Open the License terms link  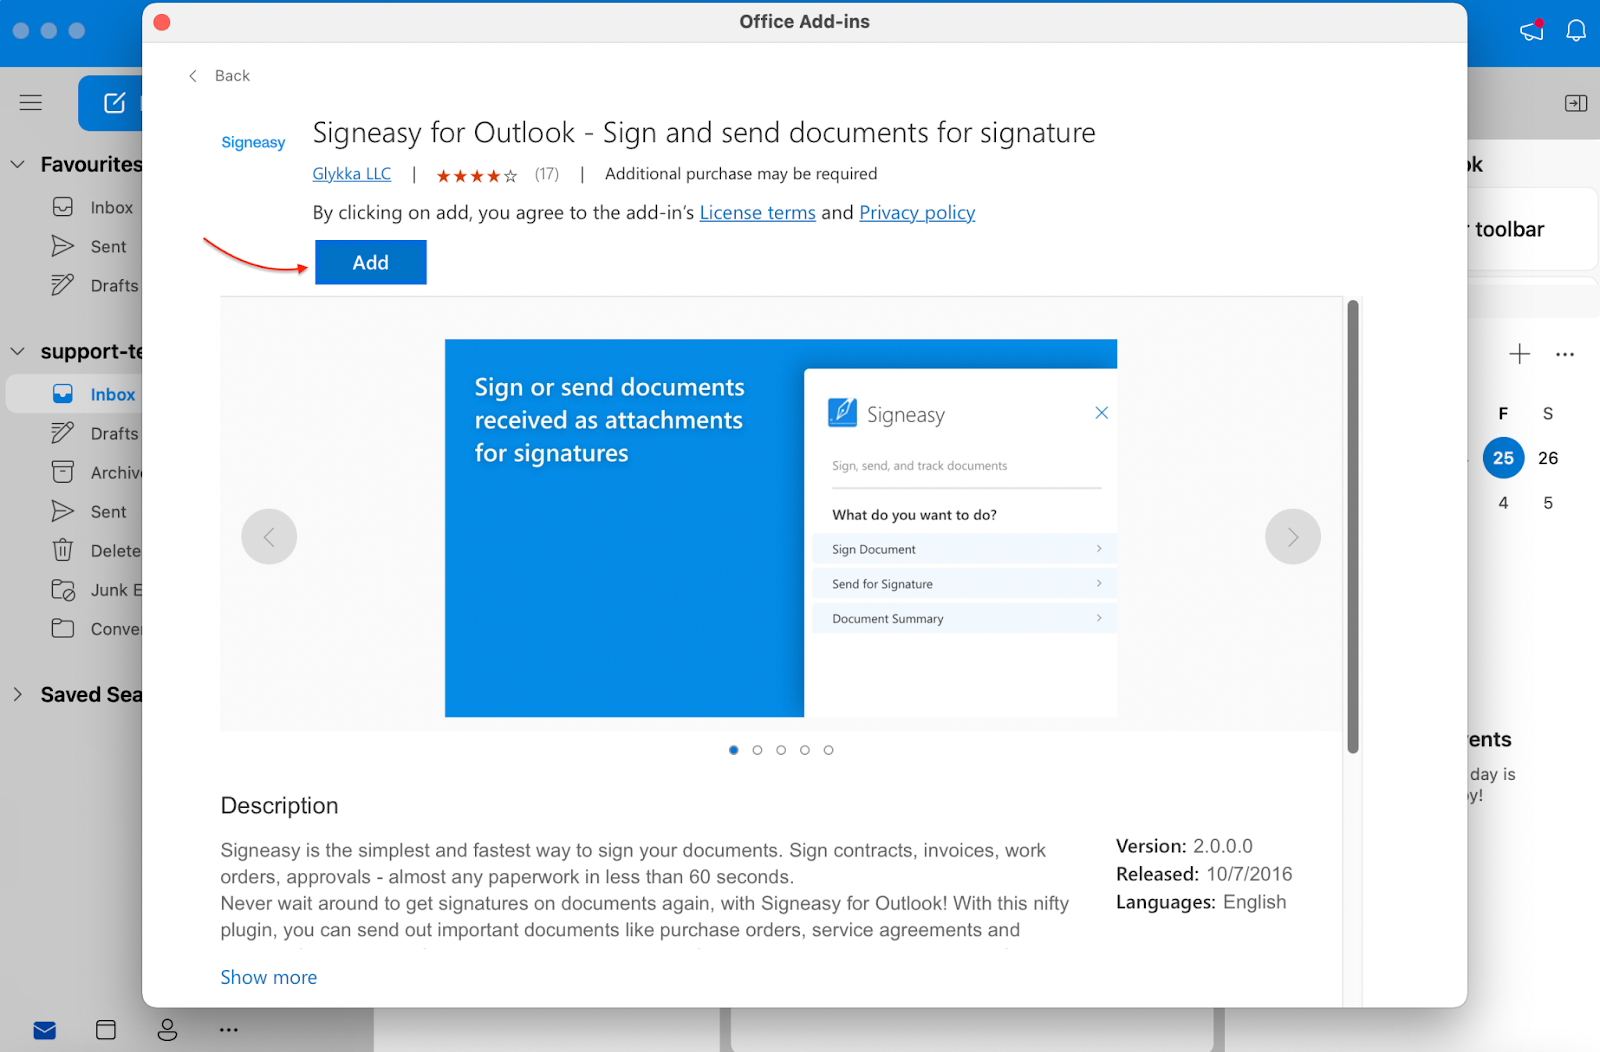[x=757, y=213]
